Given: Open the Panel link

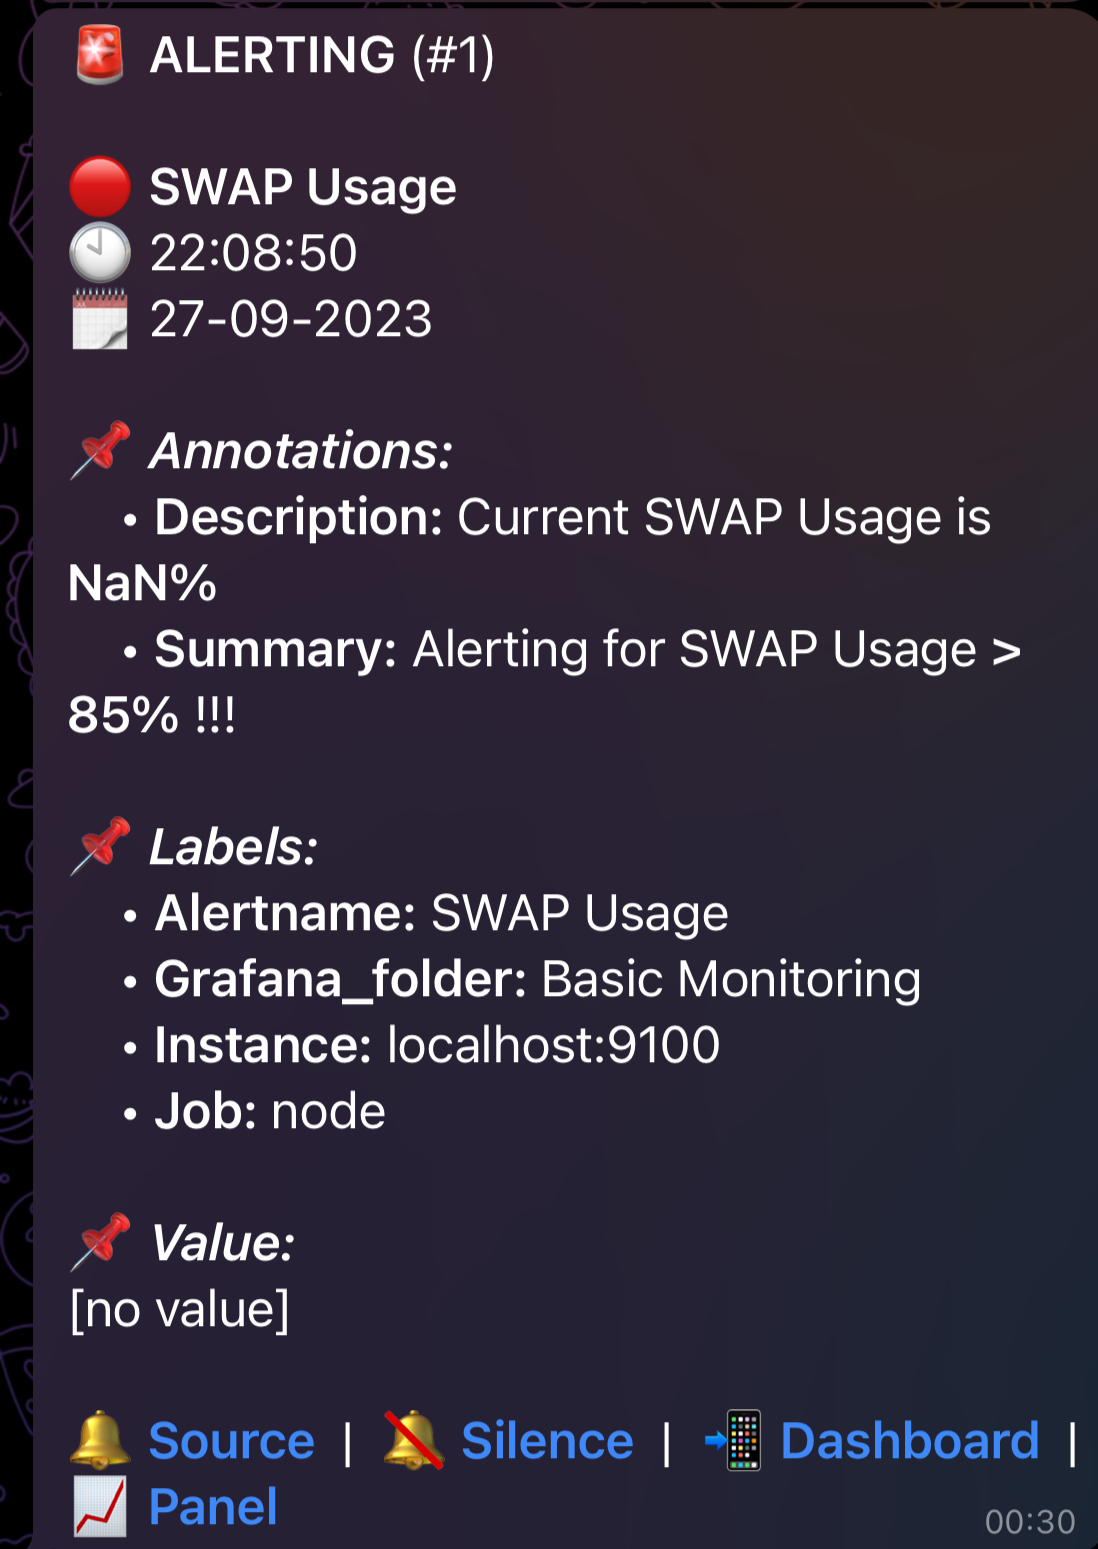Looking at the screenshot, I should tap(213, 1504).
